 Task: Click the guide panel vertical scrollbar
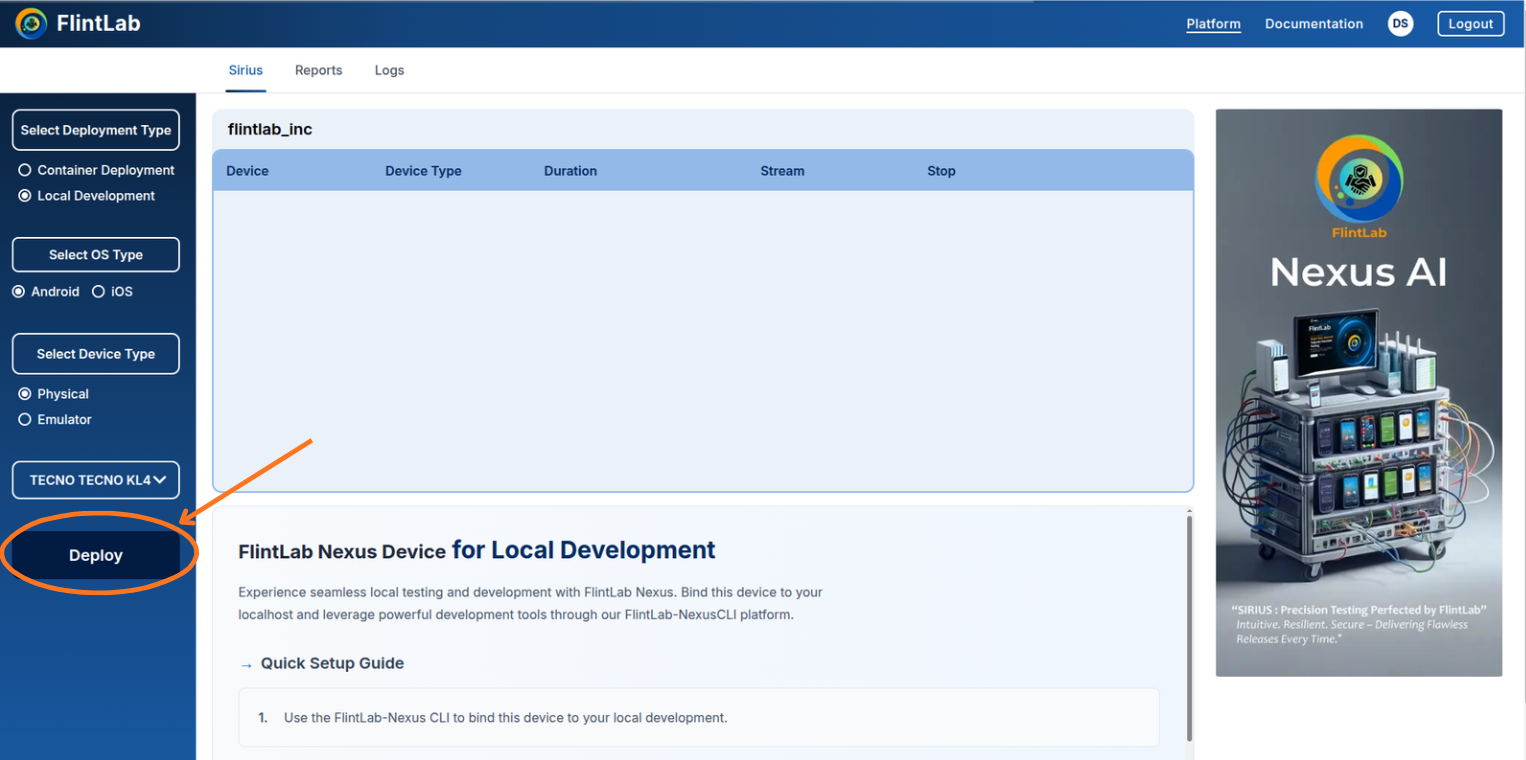pyautogui.click(x=1189, y=627)
